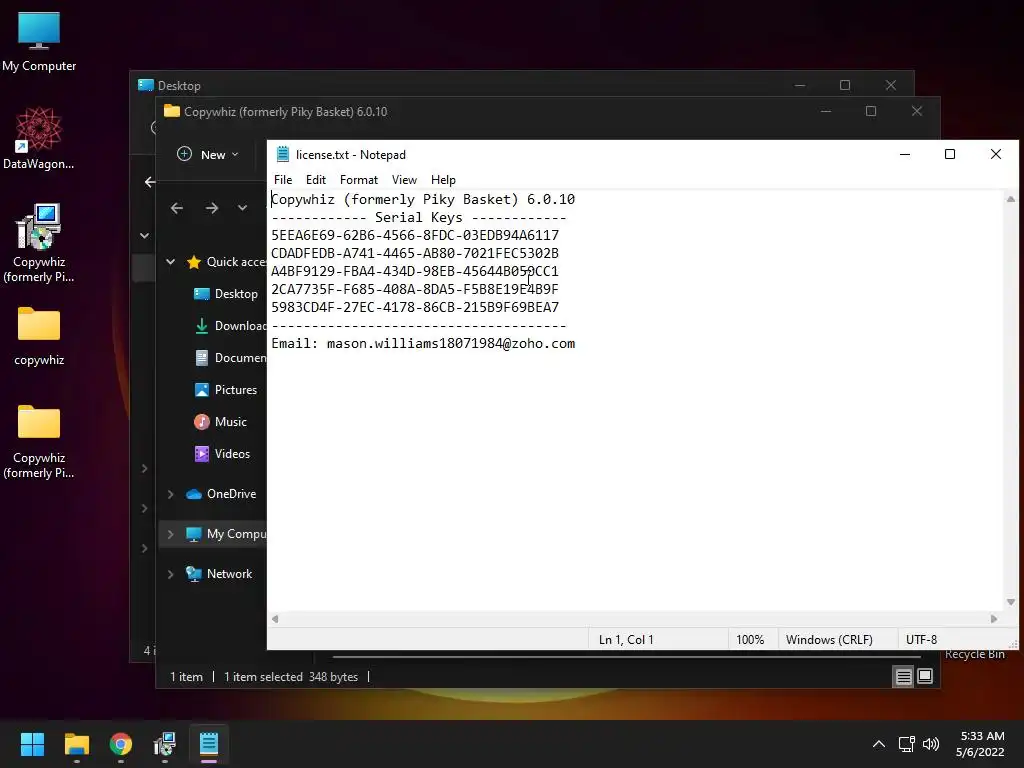Open the Format menu in Notepad
1024x768 pixels.
359,180
